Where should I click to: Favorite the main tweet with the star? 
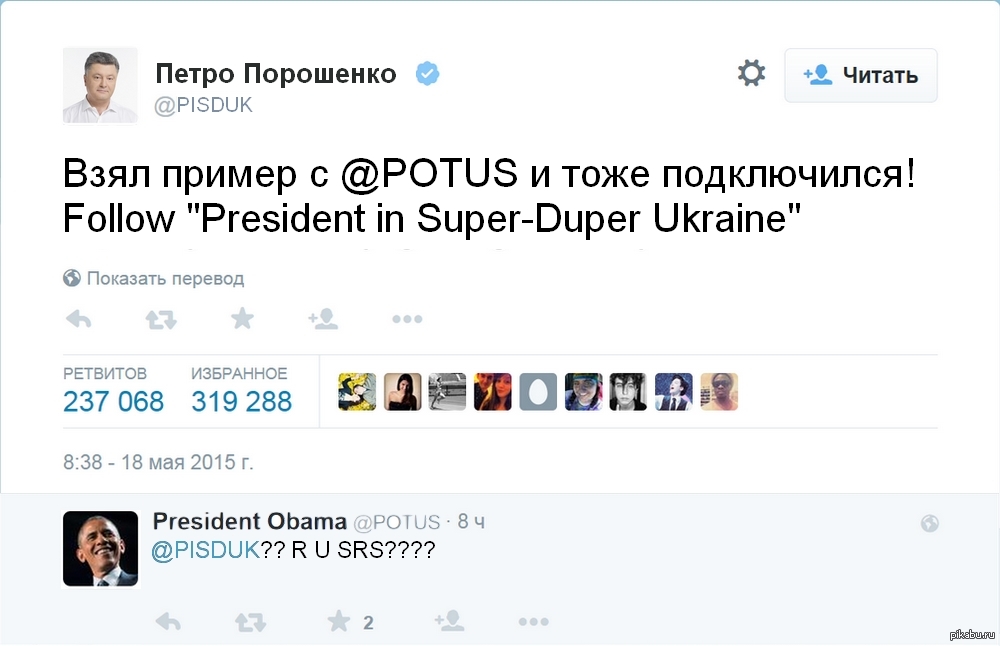(x=242, y=320)
